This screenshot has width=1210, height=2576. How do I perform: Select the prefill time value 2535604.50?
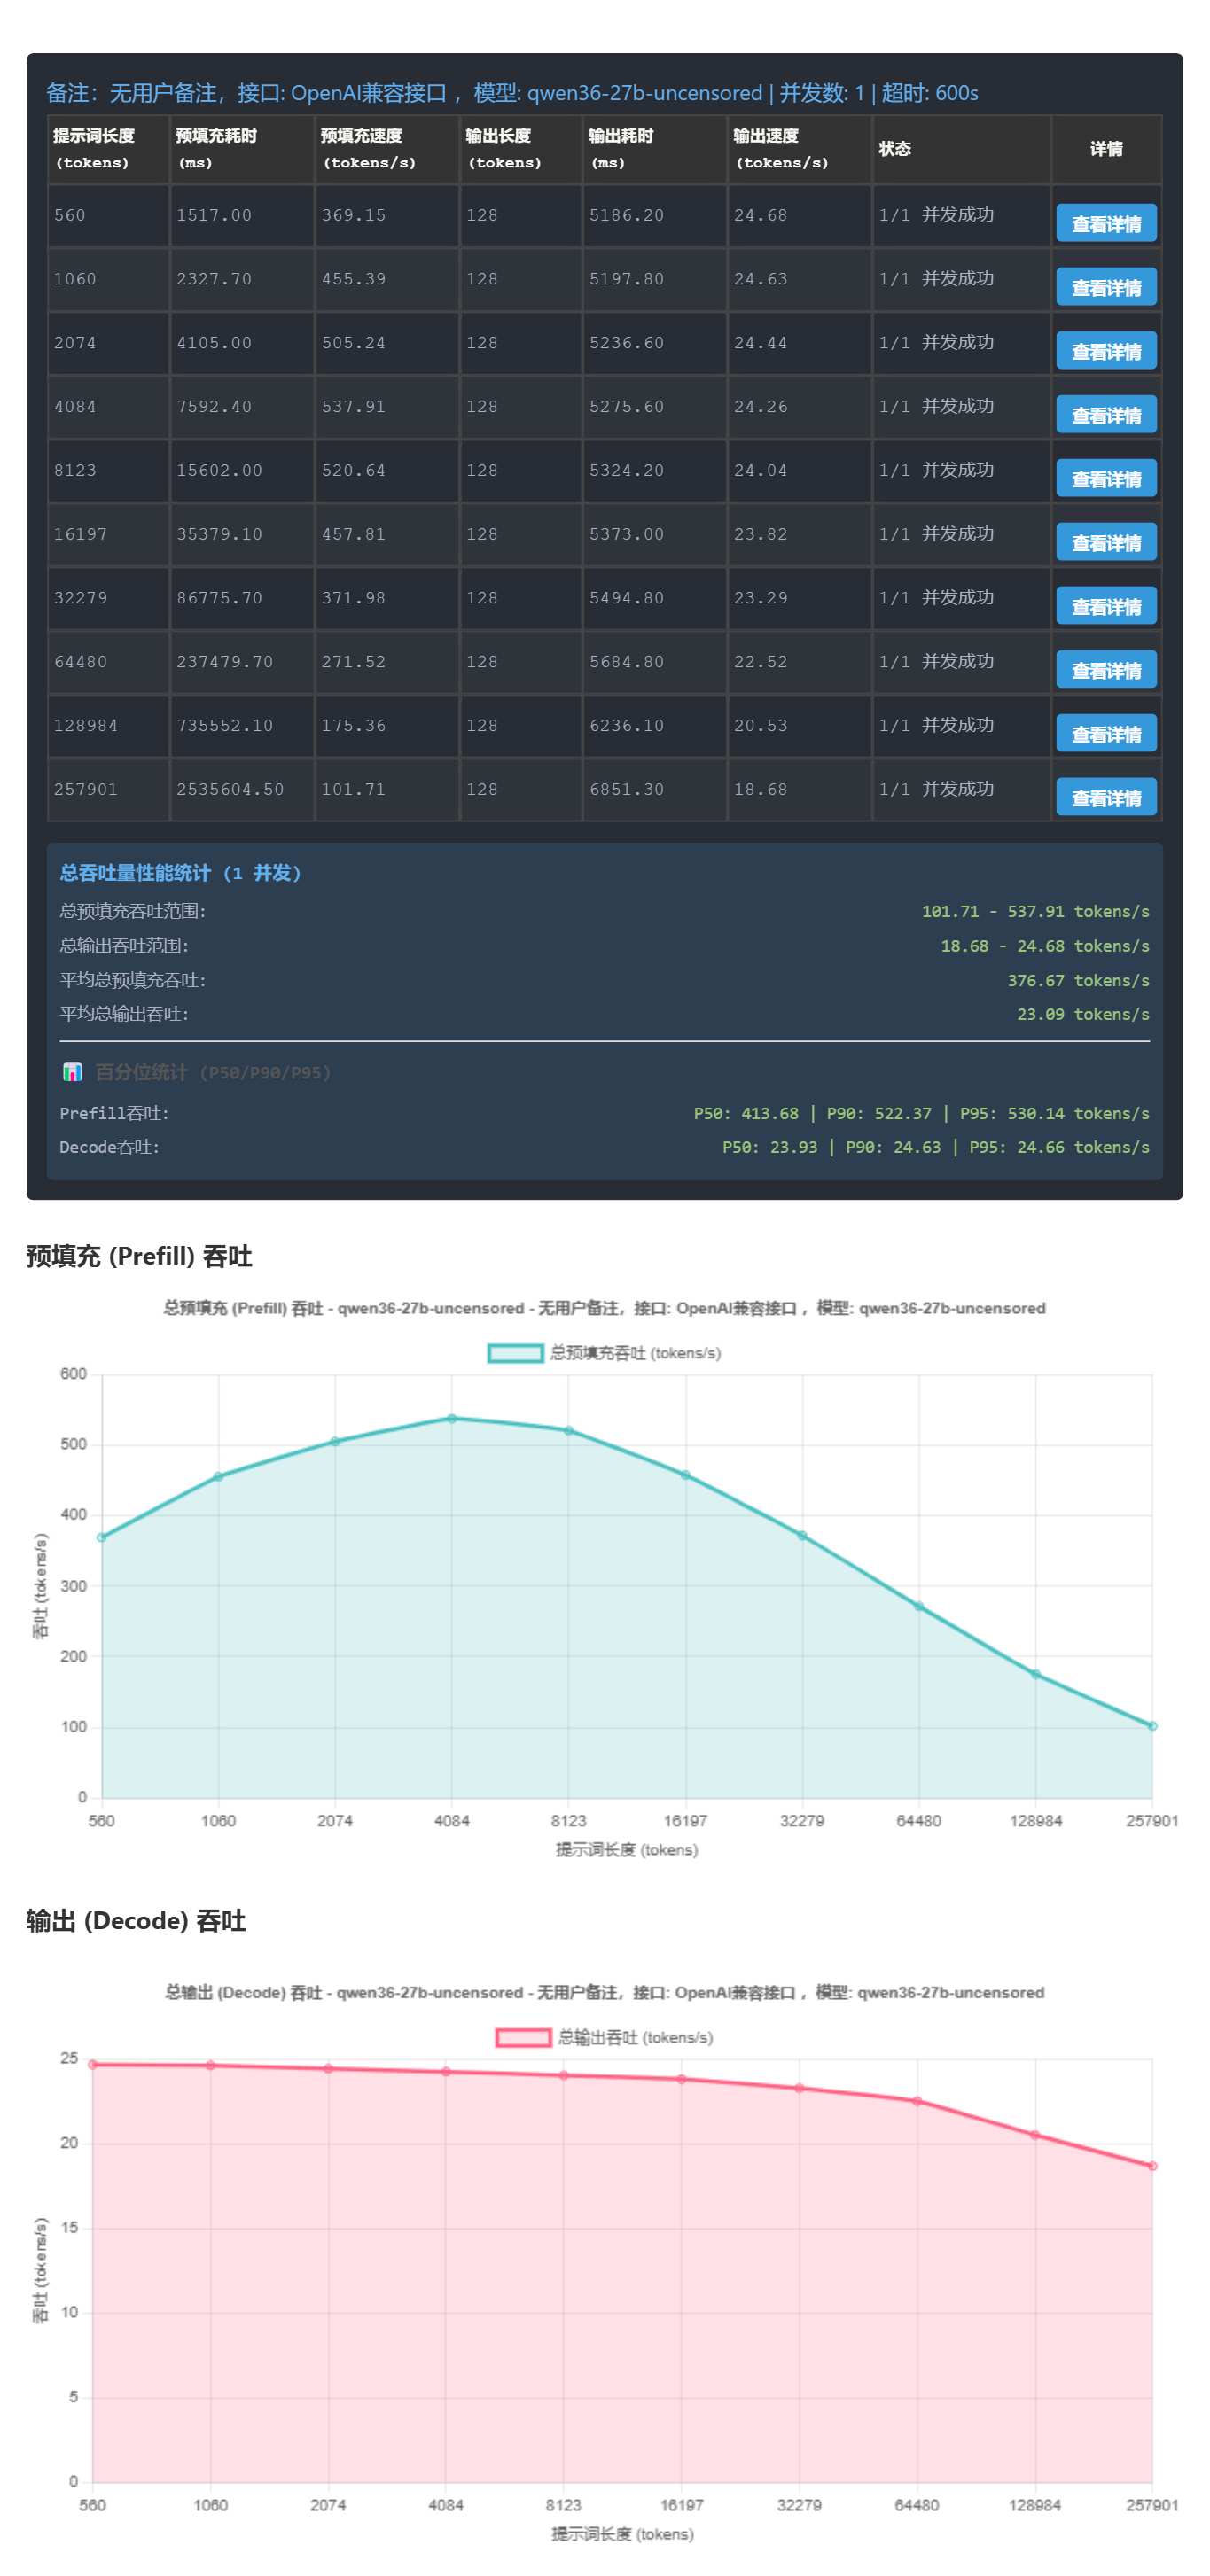[x=230, y=789]
